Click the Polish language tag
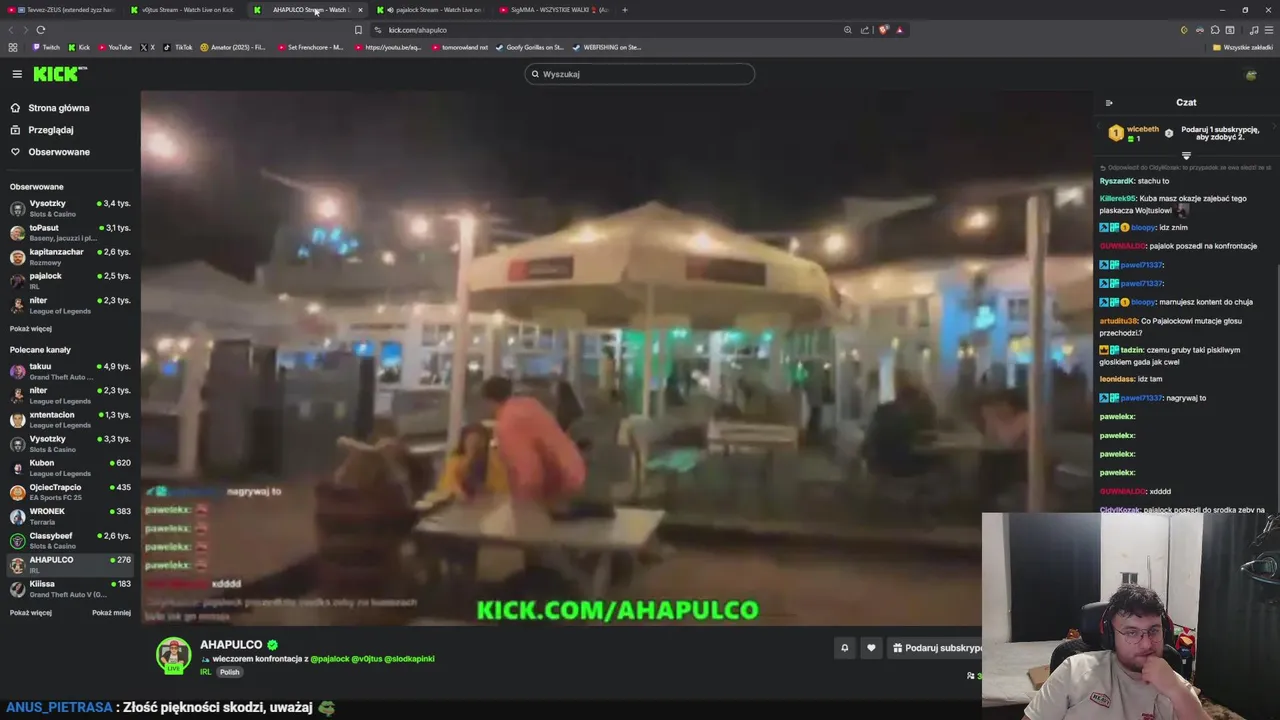Screen dimensions: 1280x720 click(230, 672)
